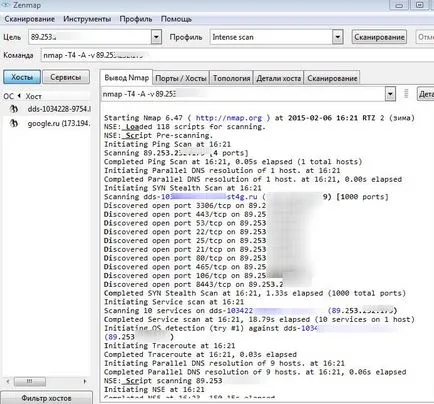
Task: Click the sort arrow next to ОС column header
Action: [19, 96]
